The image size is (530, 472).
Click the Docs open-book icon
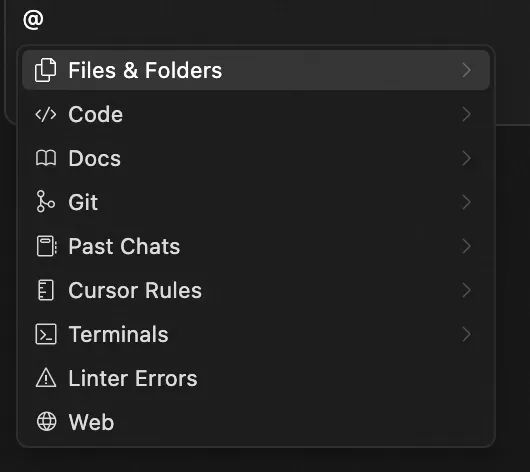(x=46, y=158)
